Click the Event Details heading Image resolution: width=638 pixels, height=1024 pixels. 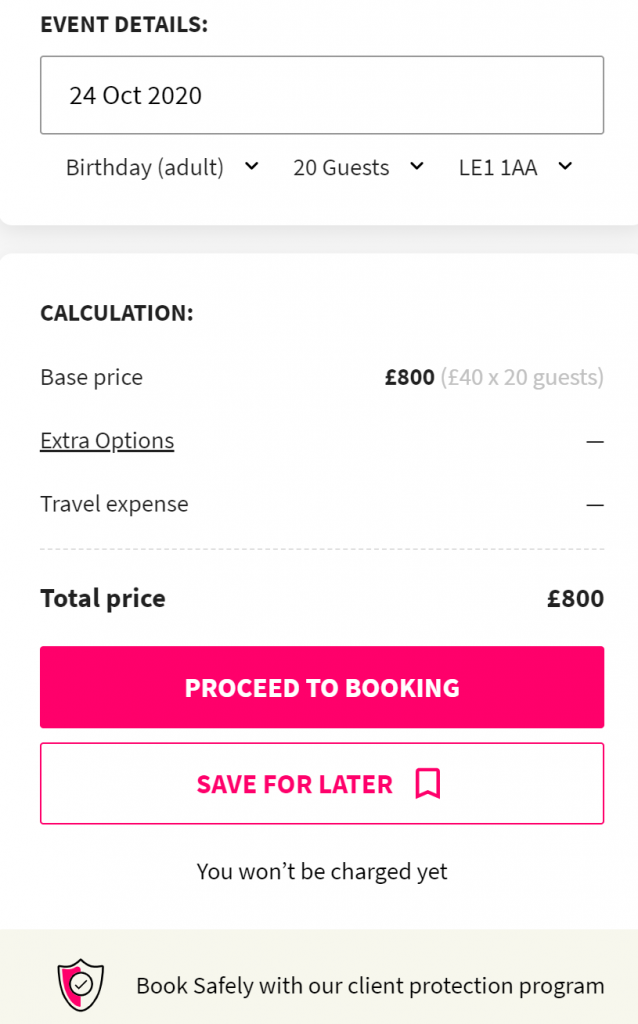tap(124, 25)
